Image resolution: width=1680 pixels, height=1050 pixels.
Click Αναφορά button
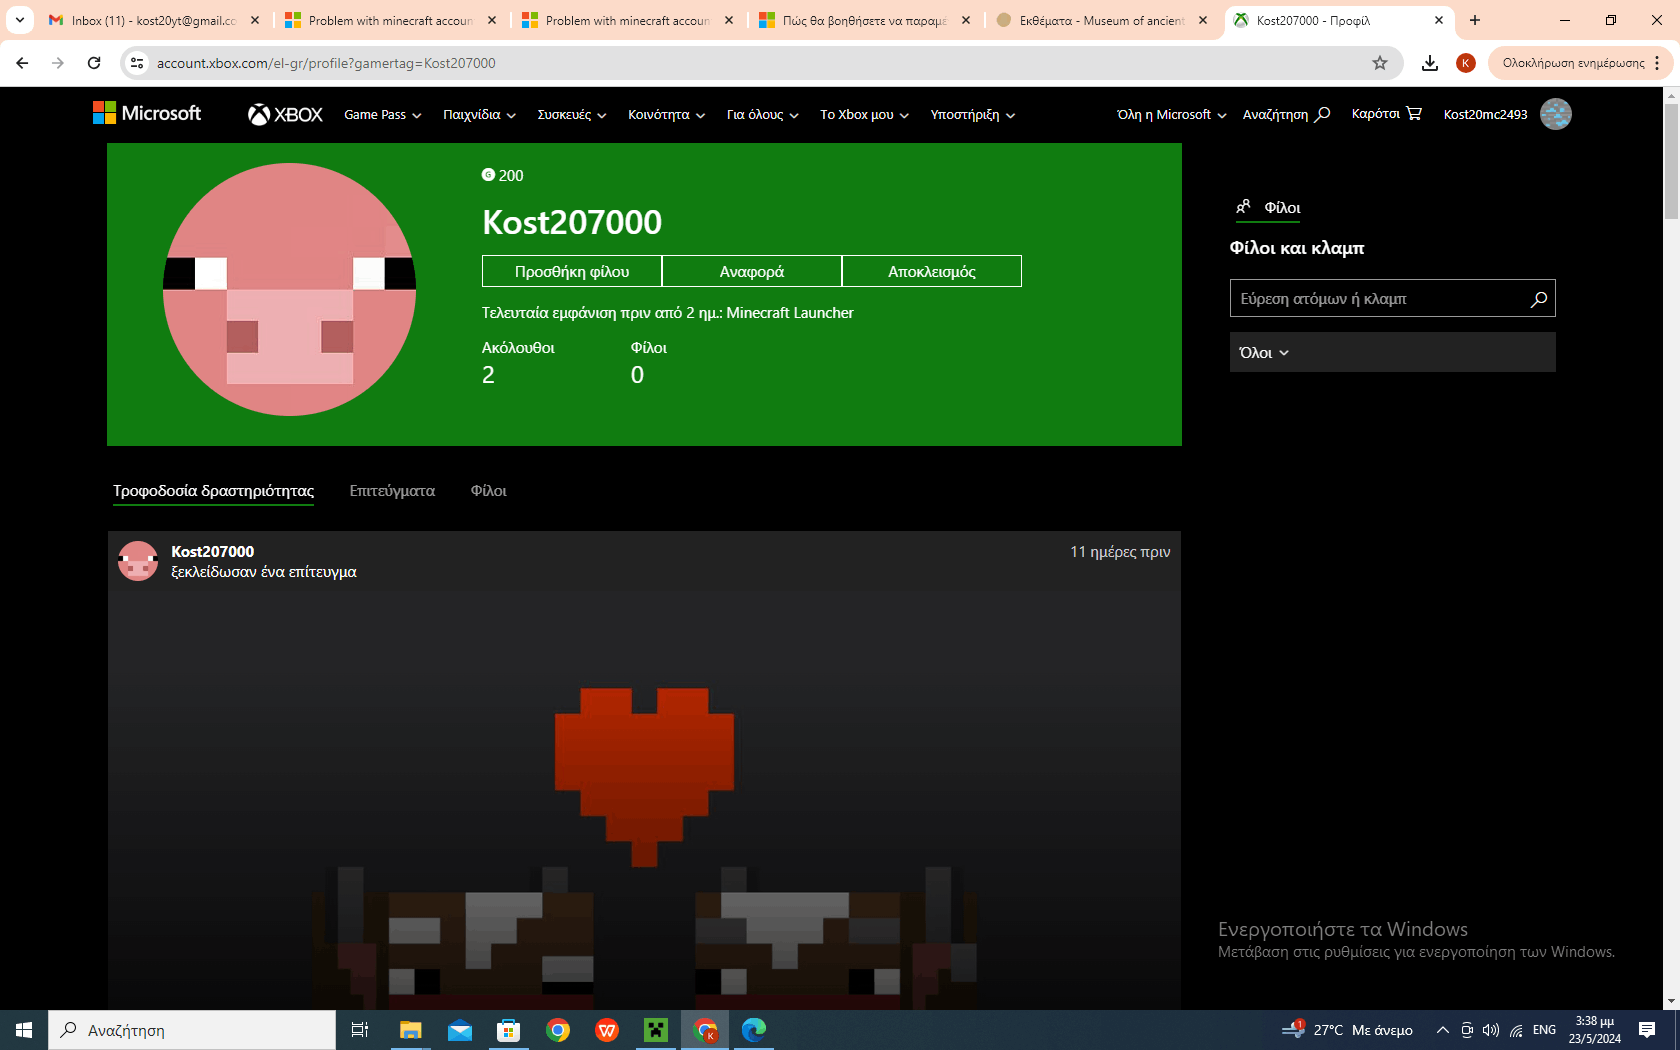[x=752, y=271]
